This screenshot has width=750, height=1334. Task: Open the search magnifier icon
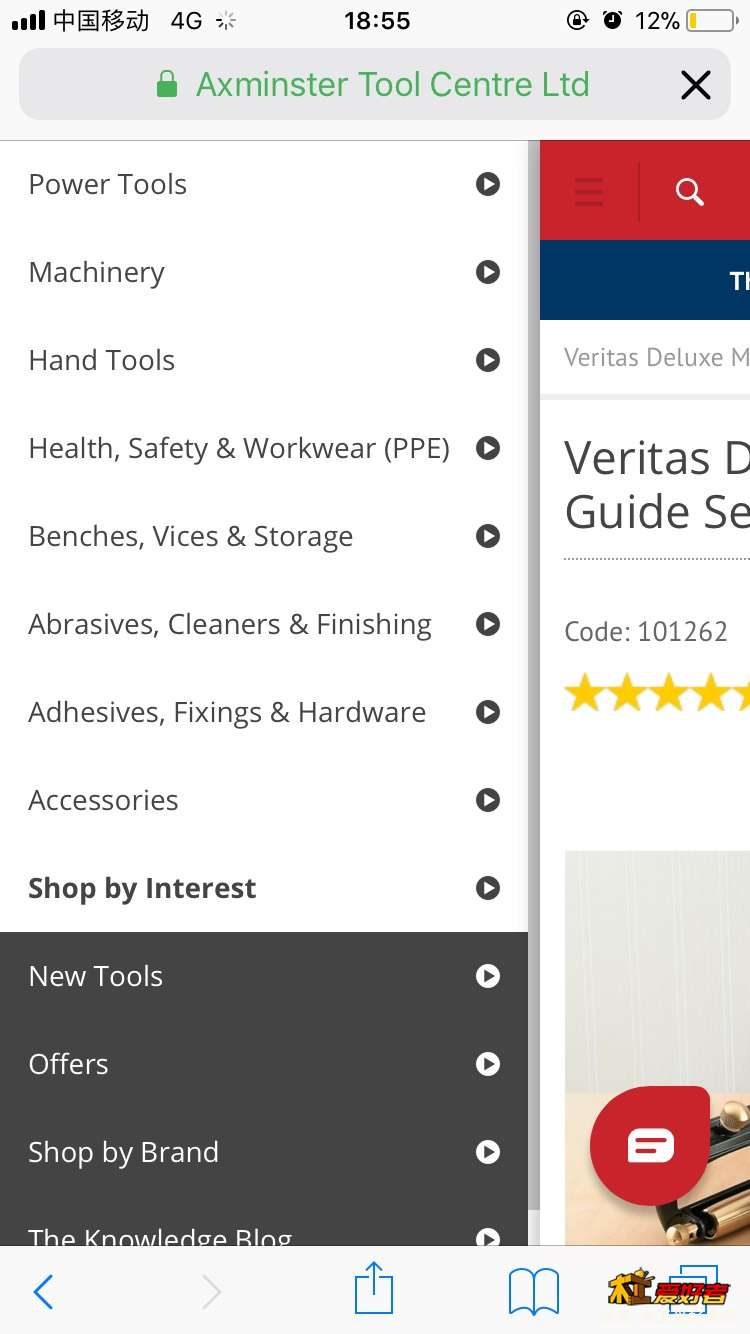(690, 192)
